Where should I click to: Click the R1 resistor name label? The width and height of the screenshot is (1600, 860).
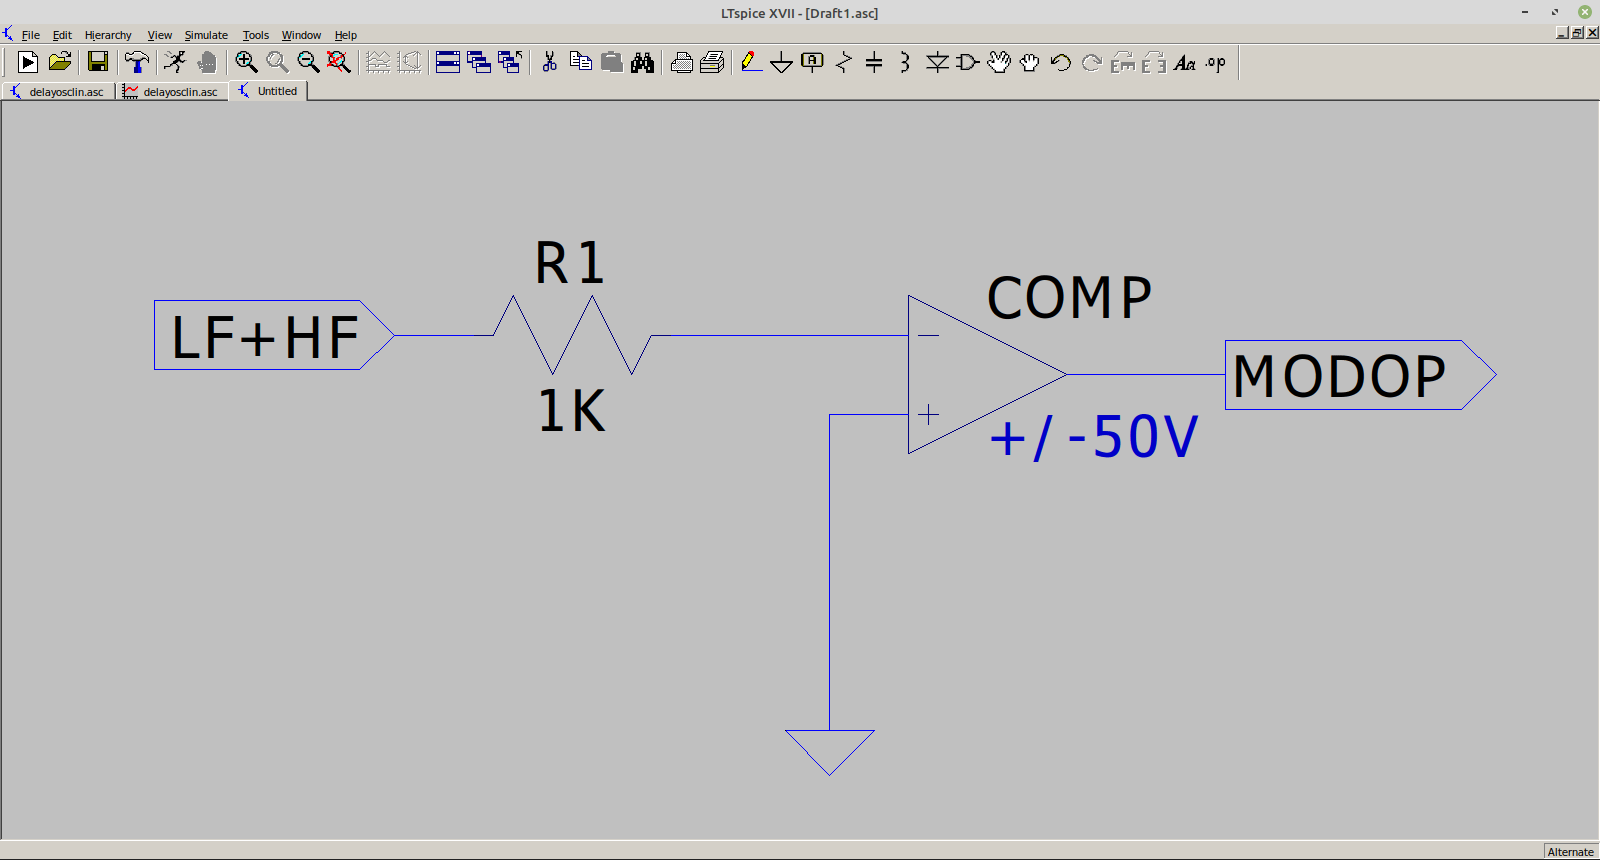coord(570,263)
